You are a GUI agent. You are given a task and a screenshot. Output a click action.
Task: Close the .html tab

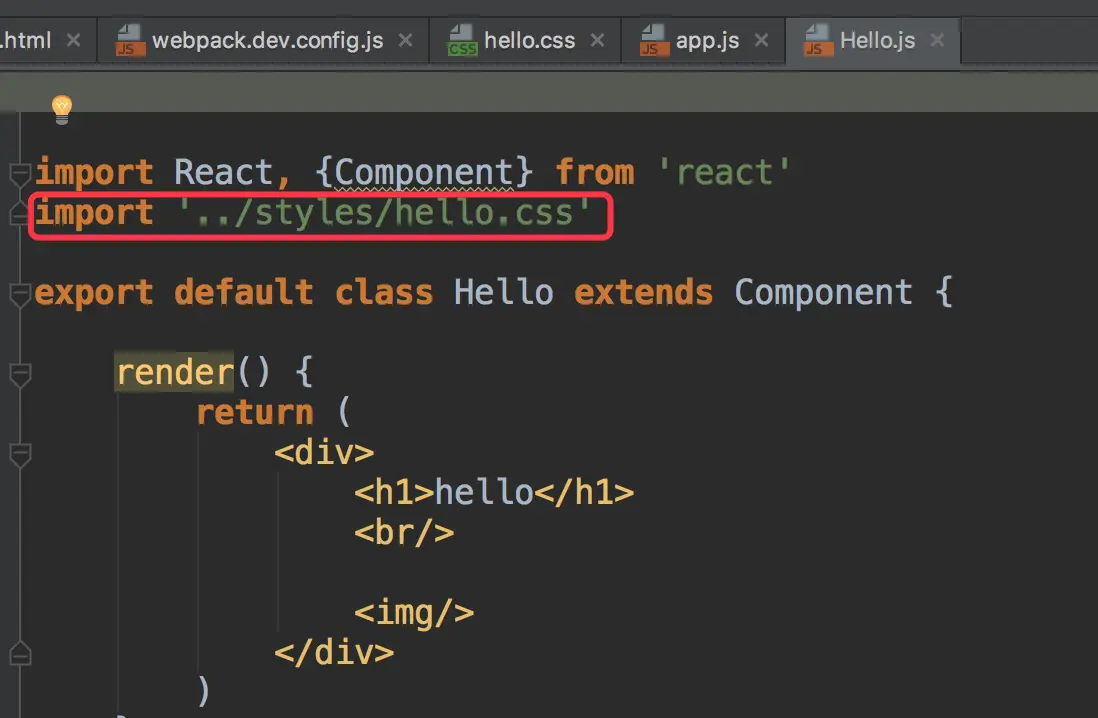pyautogui.click(x=74, y=41)
